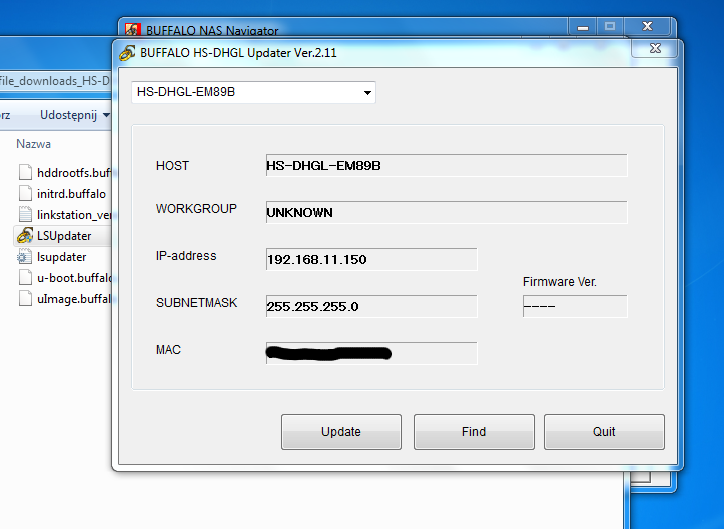Select the uImage.buffalo file icon
This screenshot has width=724, height=529.
[x=25, y=299]
